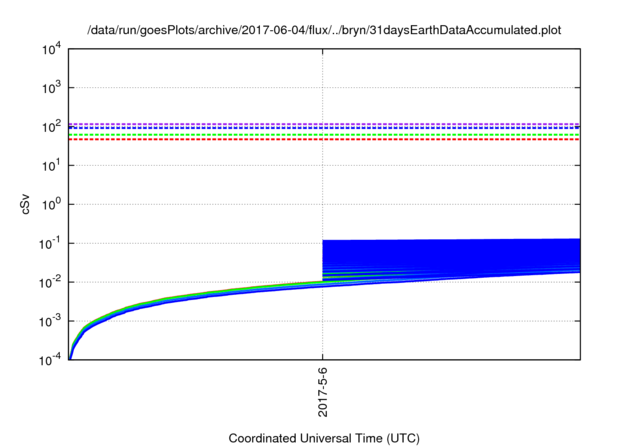Click the solid blue fan of curves
The width and height of the screenshot is (640, 448).
click(x=451, y=257)
